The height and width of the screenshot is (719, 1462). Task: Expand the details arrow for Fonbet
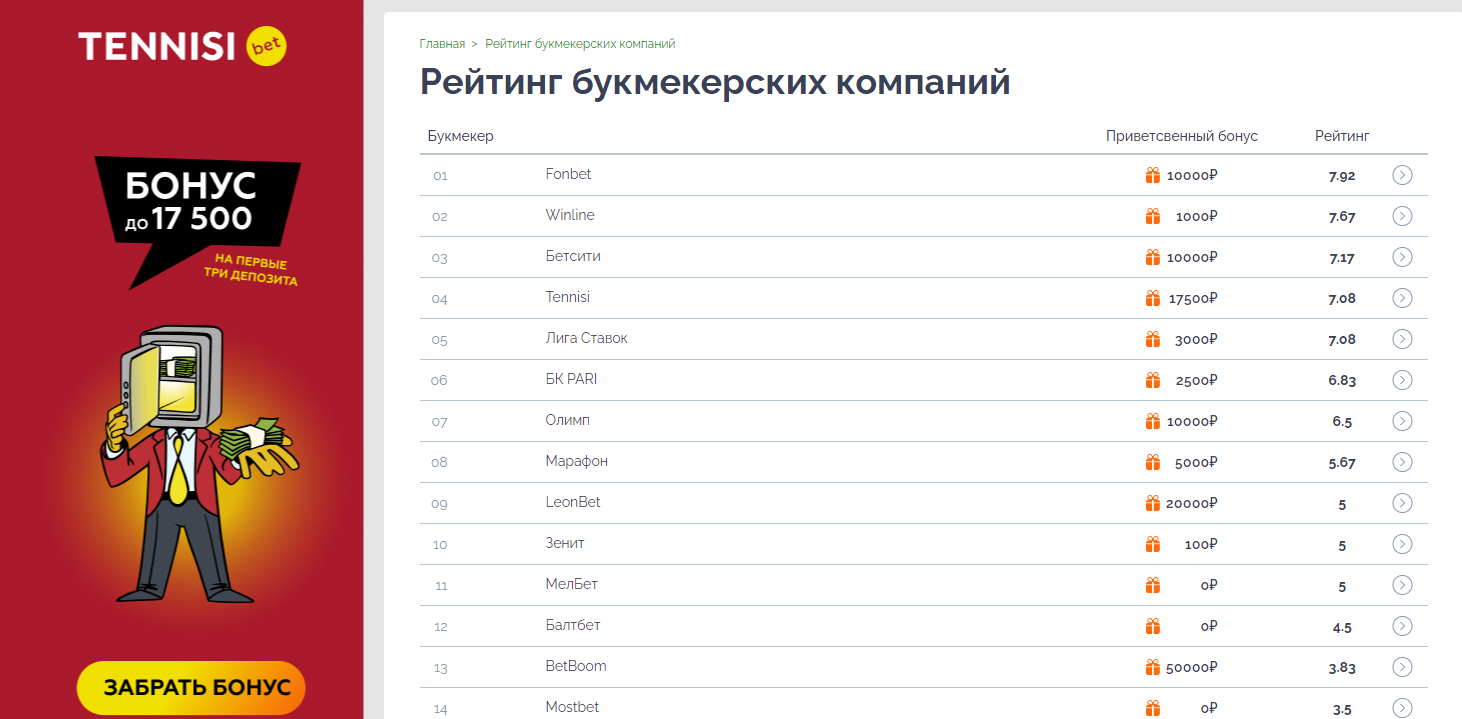[x=1402, y=174]
